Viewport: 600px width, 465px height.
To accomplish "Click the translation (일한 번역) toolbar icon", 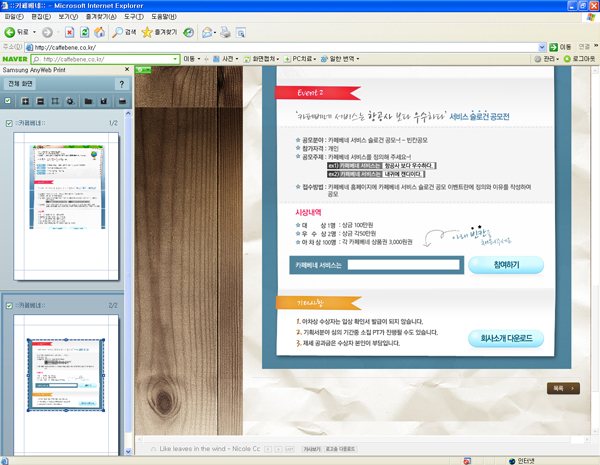I will (324, 59).
